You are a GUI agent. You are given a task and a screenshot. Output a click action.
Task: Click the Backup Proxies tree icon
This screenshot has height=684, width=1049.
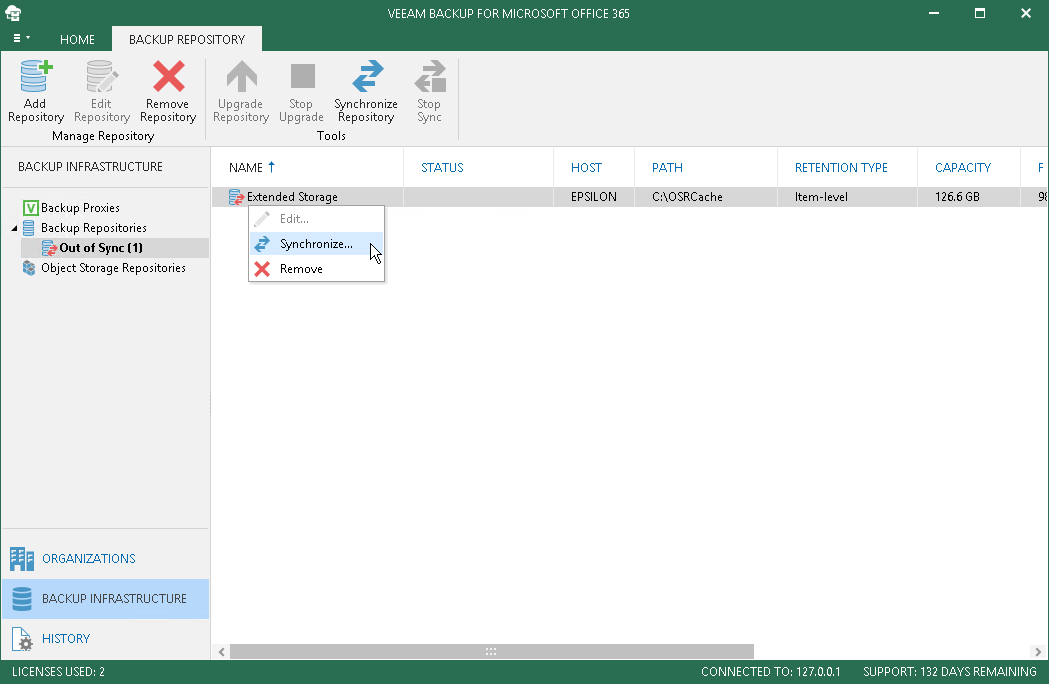tap(30, 208)
